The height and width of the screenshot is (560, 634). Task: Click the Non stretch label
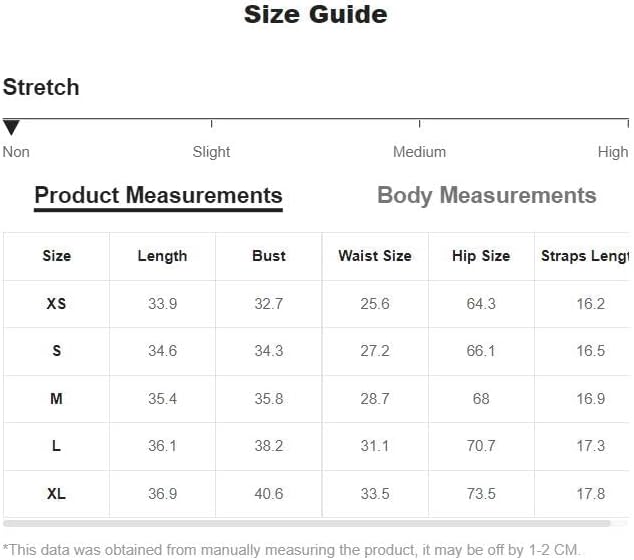tap(16, 152)
